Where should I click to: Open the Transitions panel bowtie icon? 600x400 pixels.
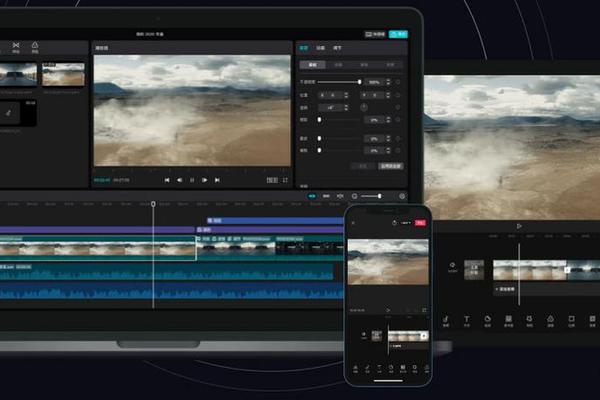click(x=16, y=45)
